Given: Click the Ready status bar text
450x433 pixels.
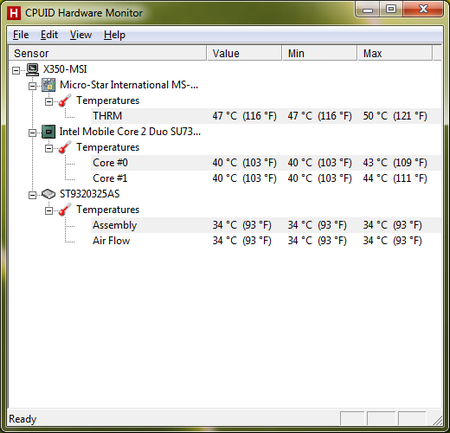Looking at the screenshot, I should 22,419.
